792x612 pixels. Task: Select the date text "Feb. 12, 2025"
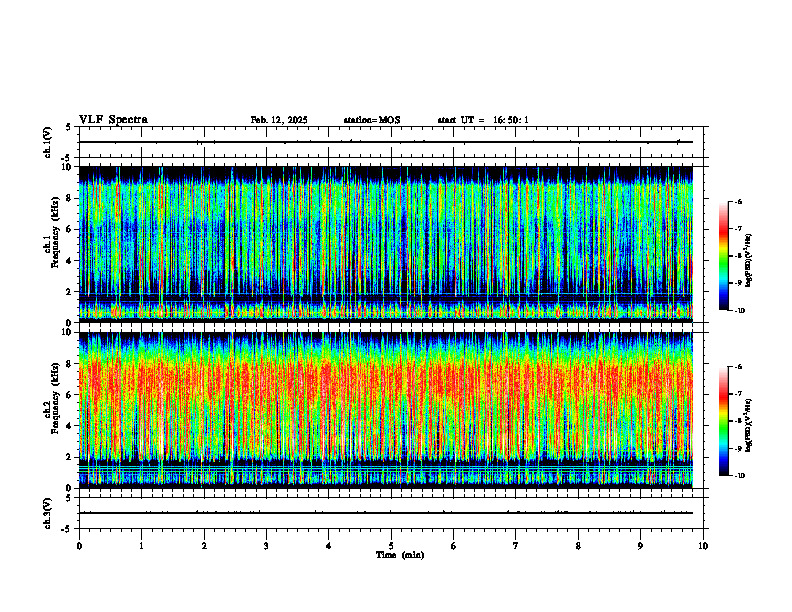279,120
